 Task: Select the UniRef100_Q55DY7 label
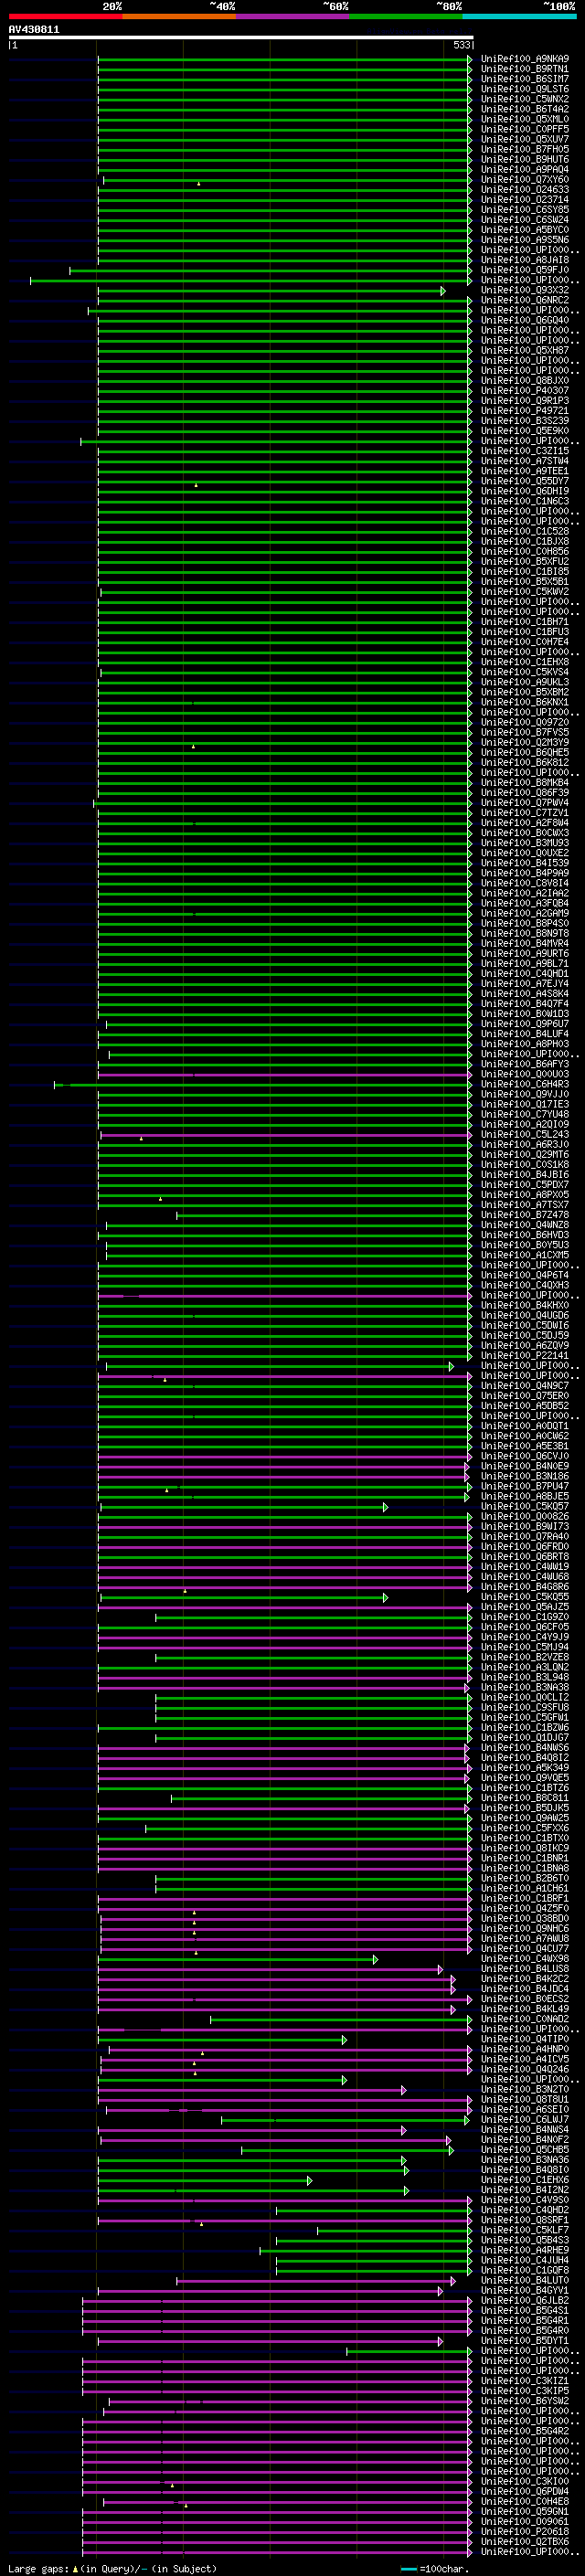(525, 481)
